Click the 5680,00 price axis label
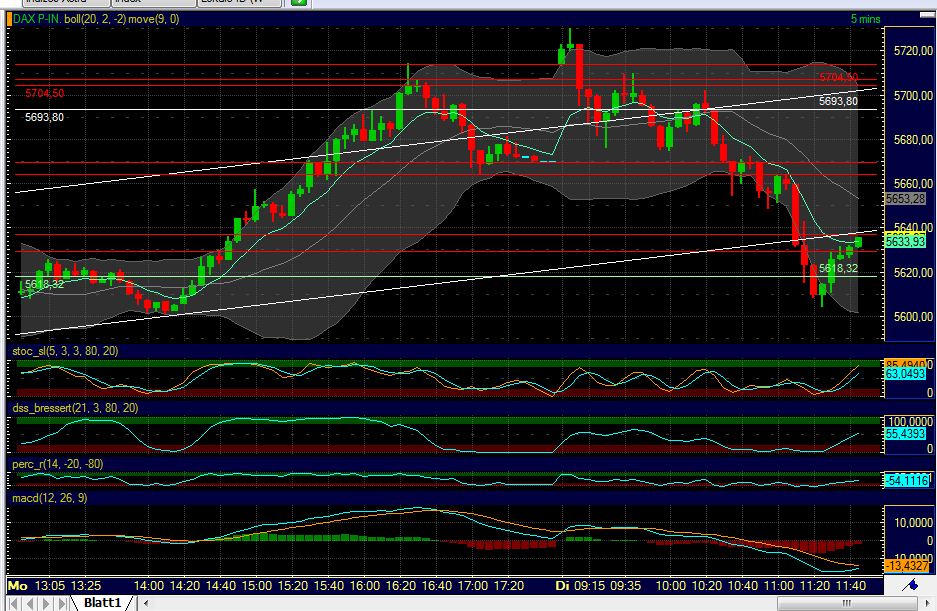This screenshot has height=611, width=937. 913,140
